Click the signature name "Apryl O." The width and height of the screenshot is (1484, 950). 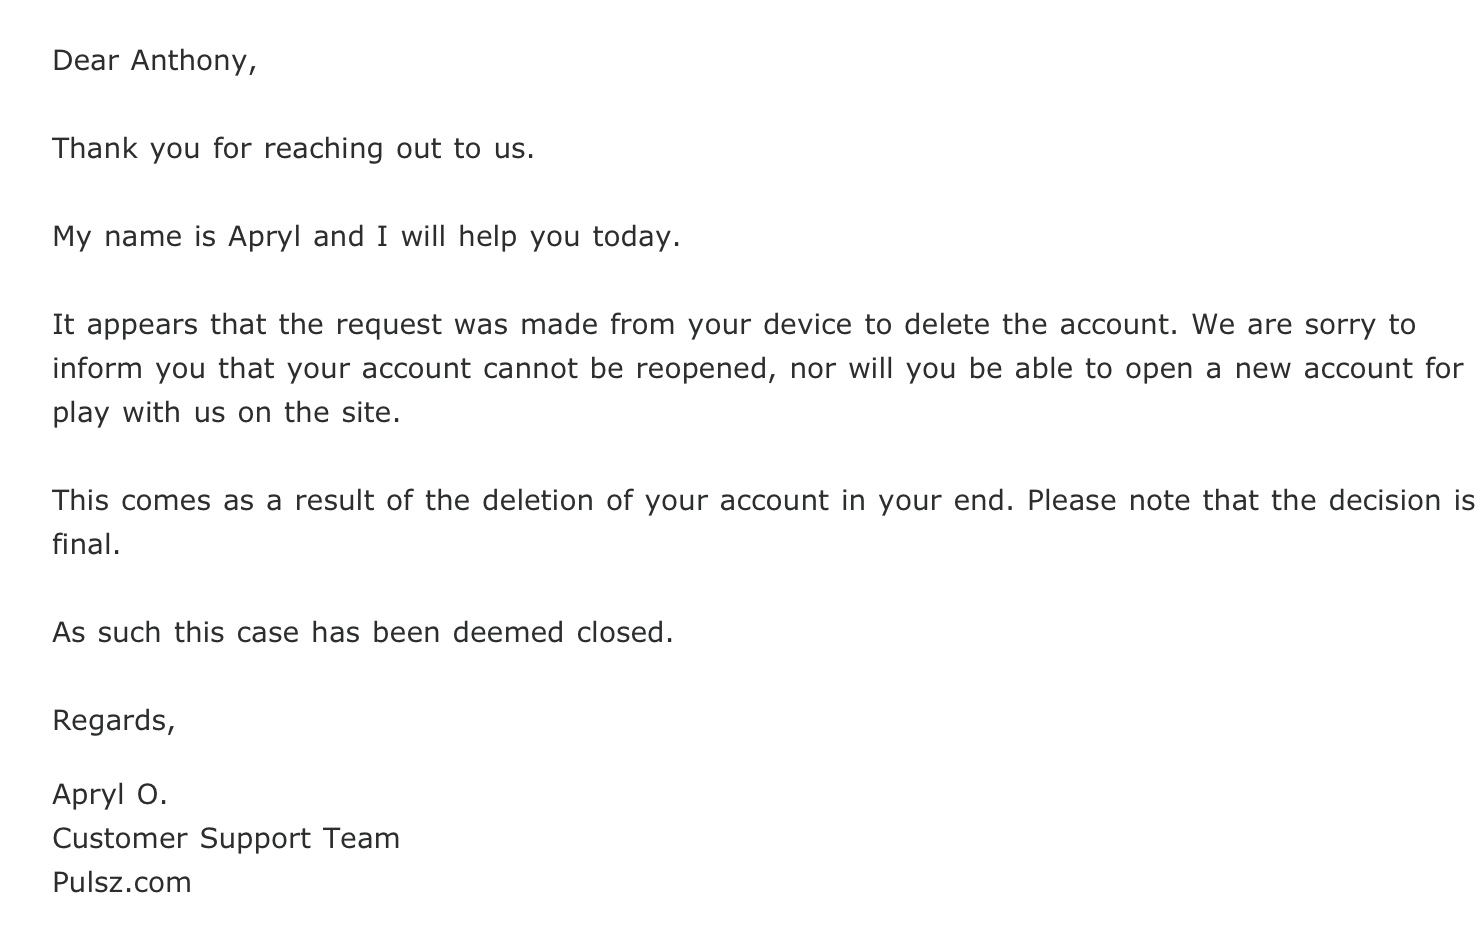point(109,795)
